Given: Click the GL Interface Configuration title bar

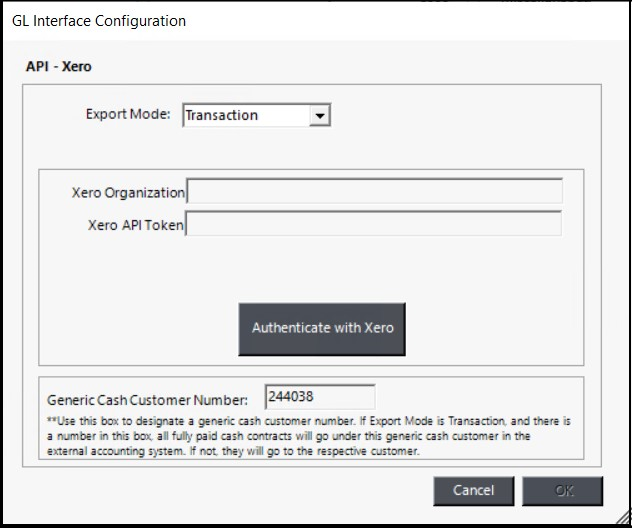Looking at the screenshot, I should tap(300, 20).
